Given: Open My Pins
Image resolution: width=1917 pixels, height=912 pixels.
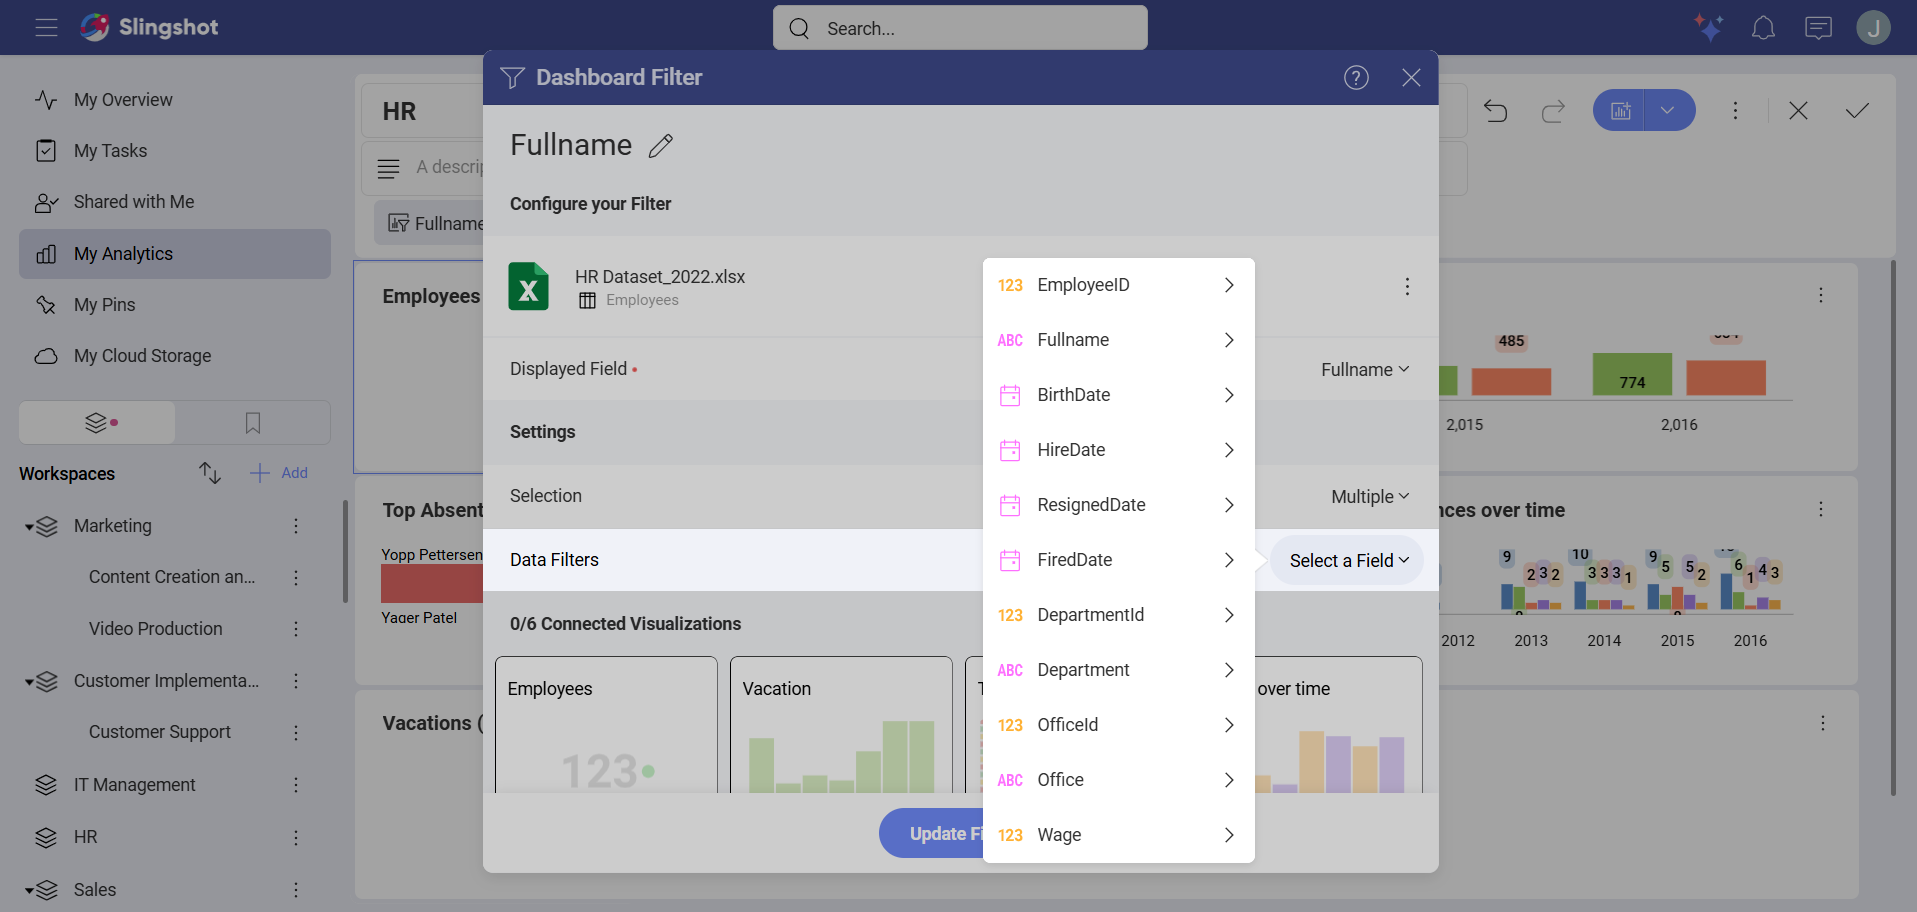Looking at the screenshot, I should (175, 305).
